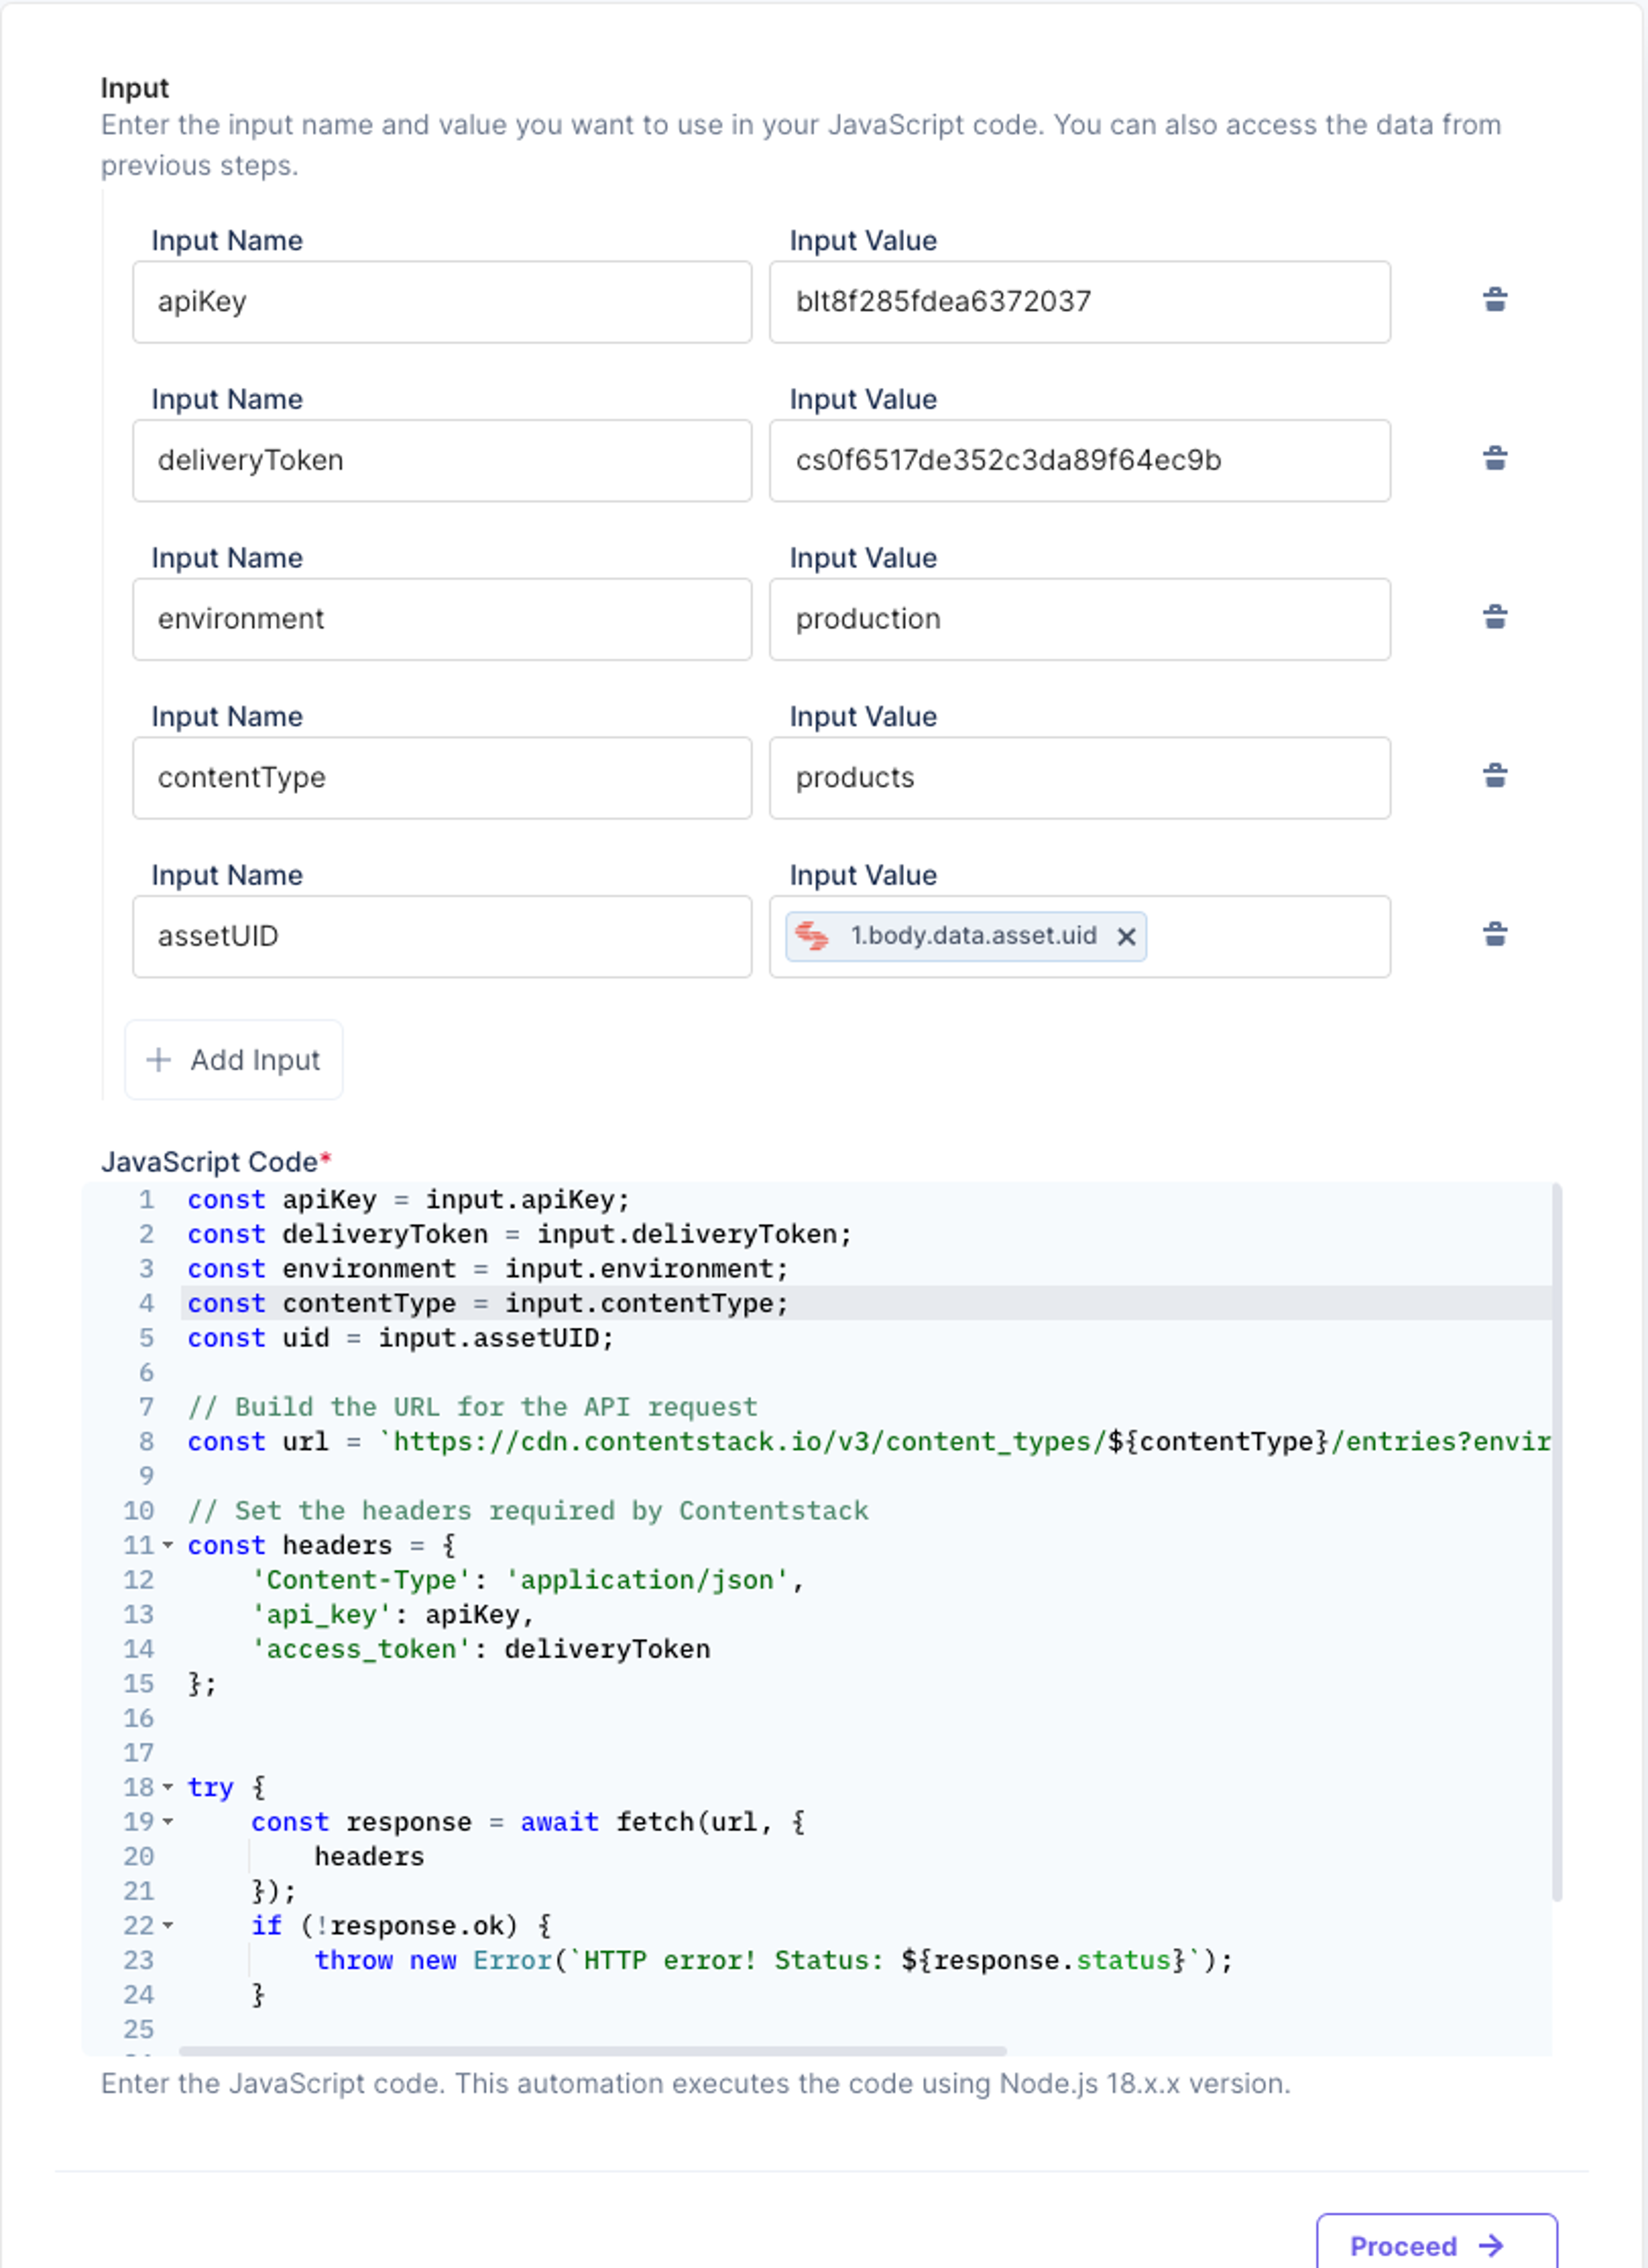This screenshot has width=1648, height=2268.
Task: Remove the 1.body.data.asset.uid tag
Action: click(x=1126, y=936)
